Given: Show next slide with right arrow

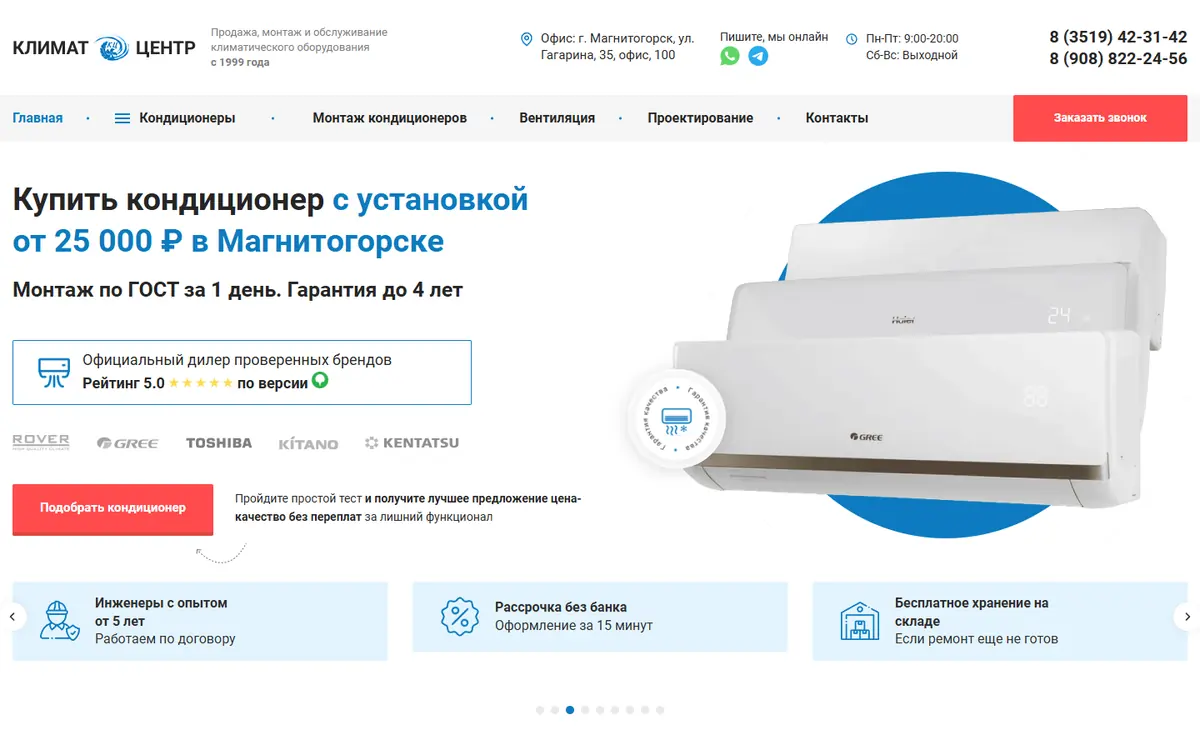Looking at the screenshot, I should tap(1187, 616).
